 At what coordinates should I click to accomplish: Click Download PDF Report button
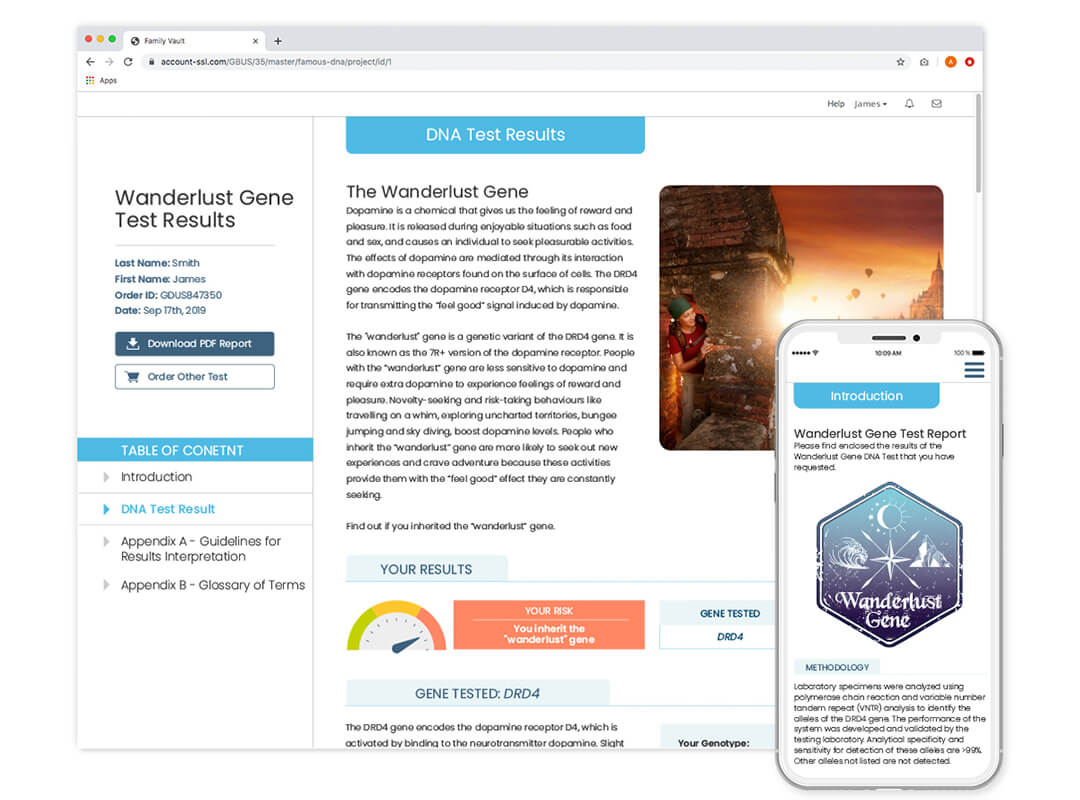tap(194, 344)
